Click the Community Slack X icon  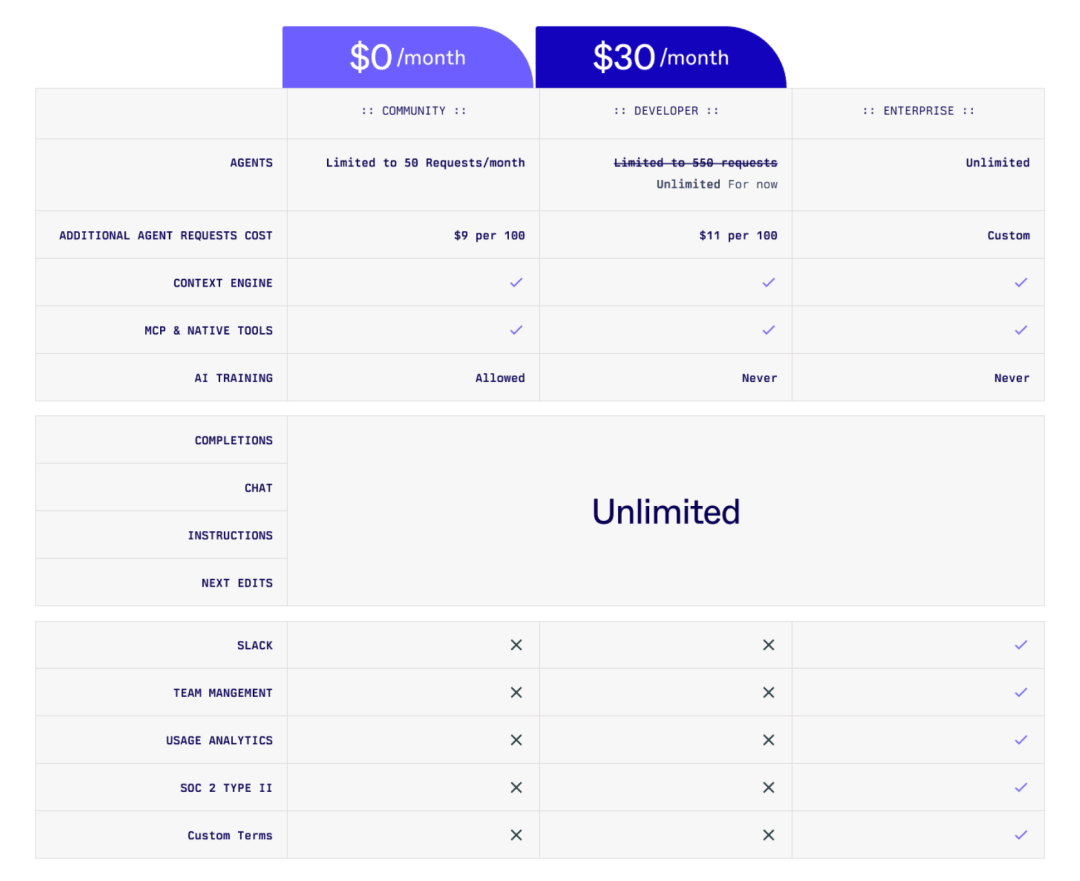[516, 645]
